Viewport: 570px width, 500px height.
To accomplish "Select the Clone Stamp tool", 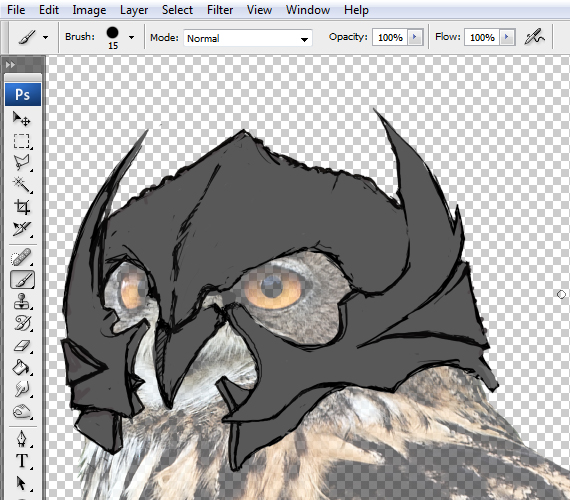I will click(x=22, y=302).
